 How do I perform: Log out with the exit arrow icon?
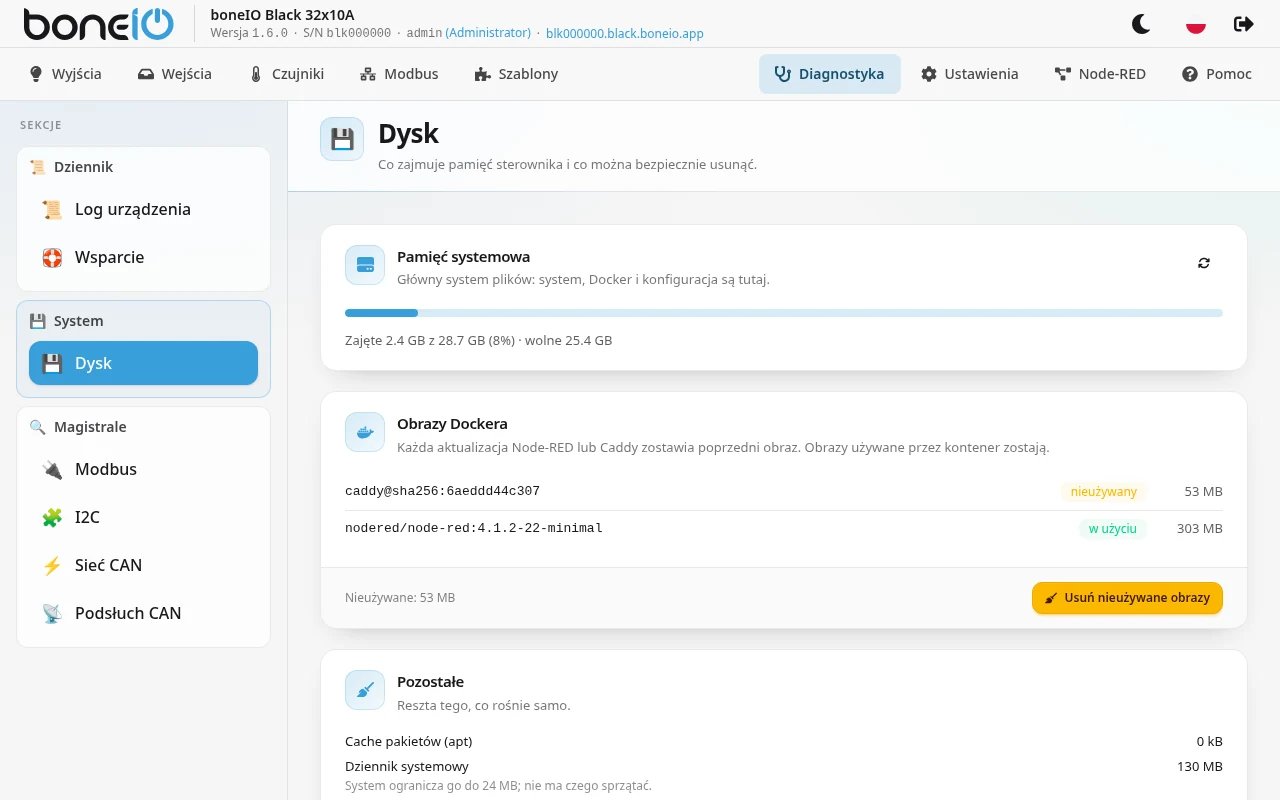pos(1244,24)
